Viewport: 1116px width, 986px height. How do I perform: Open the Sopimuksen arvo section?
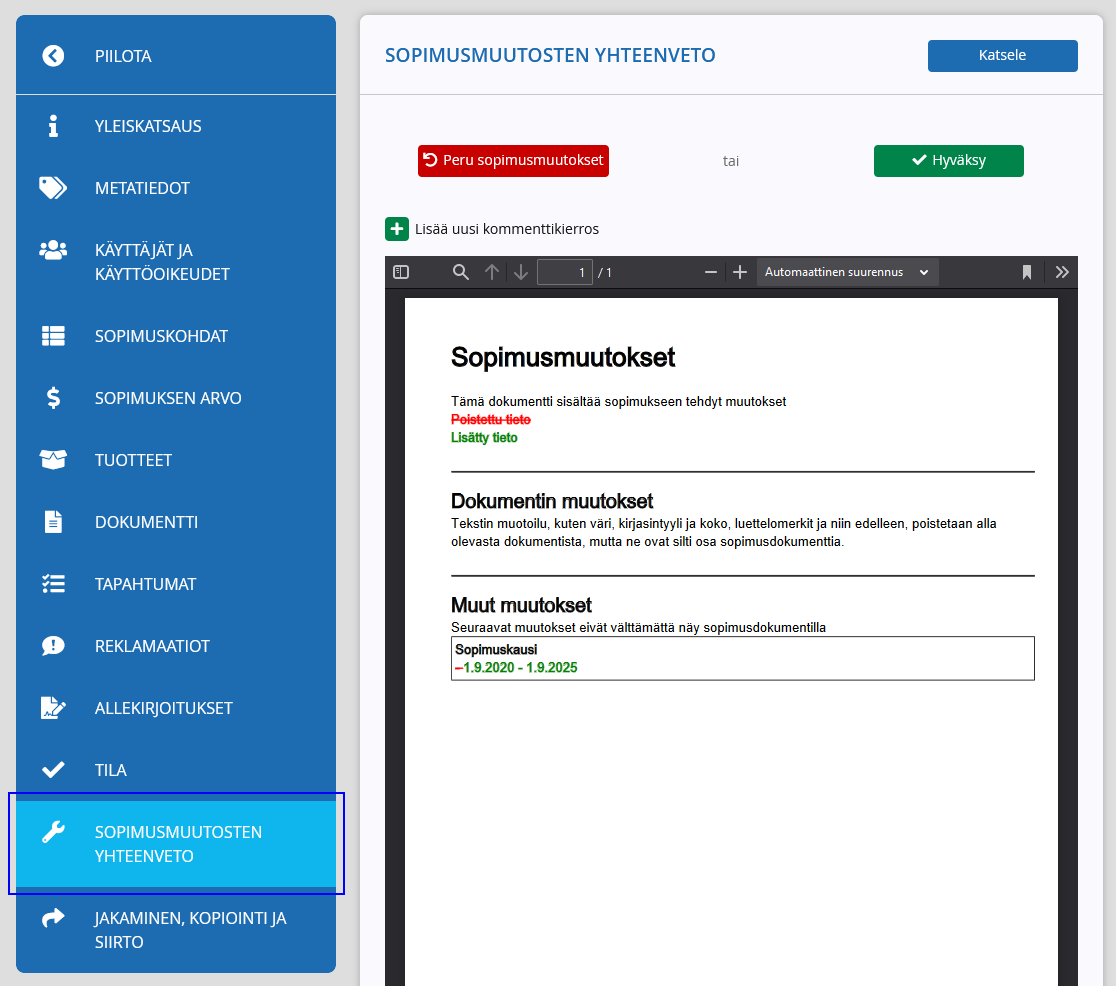[x=176, y=398]
